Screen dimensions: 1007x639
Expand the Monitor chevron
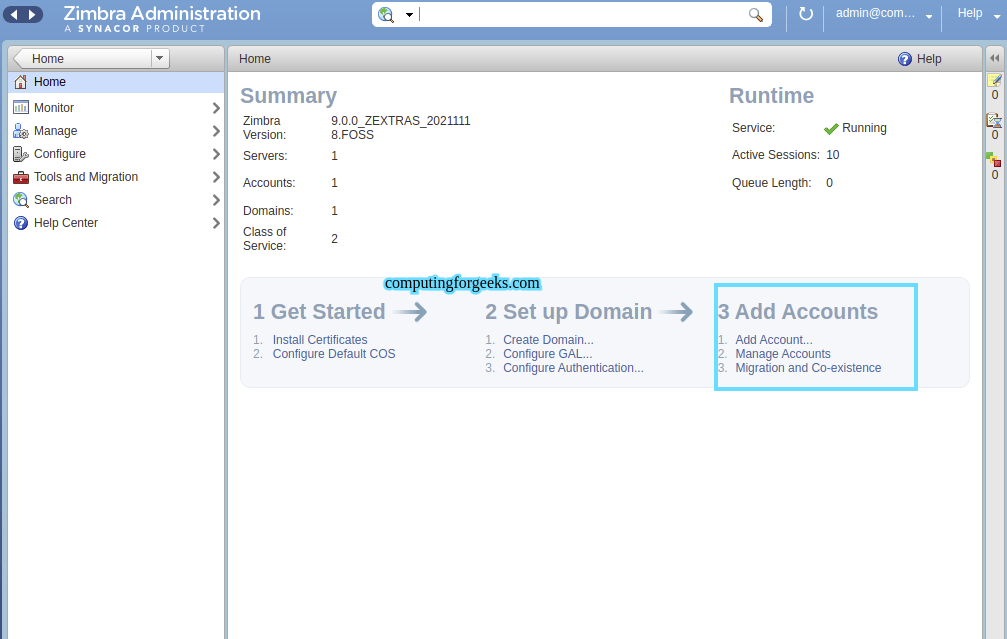pyautogui.click(x=216, y=108)
